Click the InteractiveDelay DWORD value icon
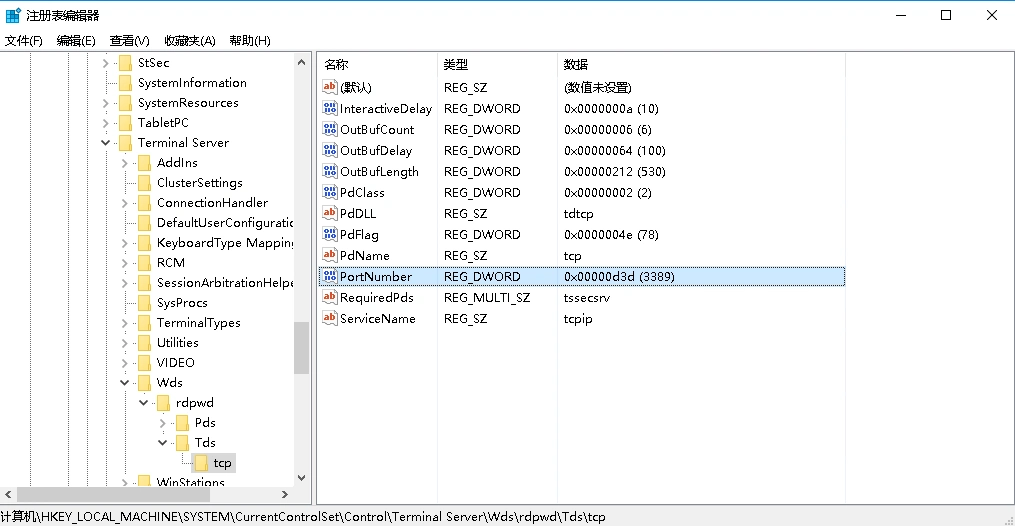The height and width of the screenshot is (526, 1015). (329, 108)
